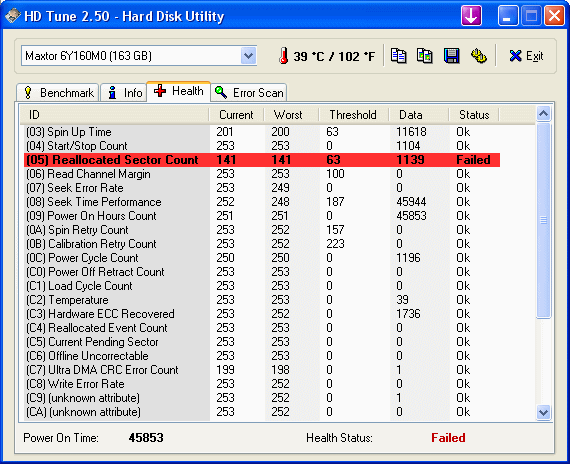Click the HD Tune title bar icon
570x464 pixels.
click(12, 16)
